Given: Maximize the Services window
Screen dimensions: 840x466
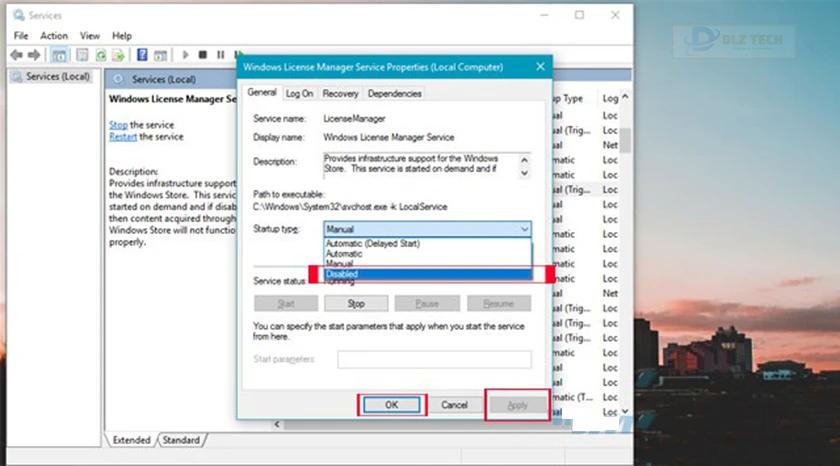Looking at the screenshot, I should coord(579,15).
